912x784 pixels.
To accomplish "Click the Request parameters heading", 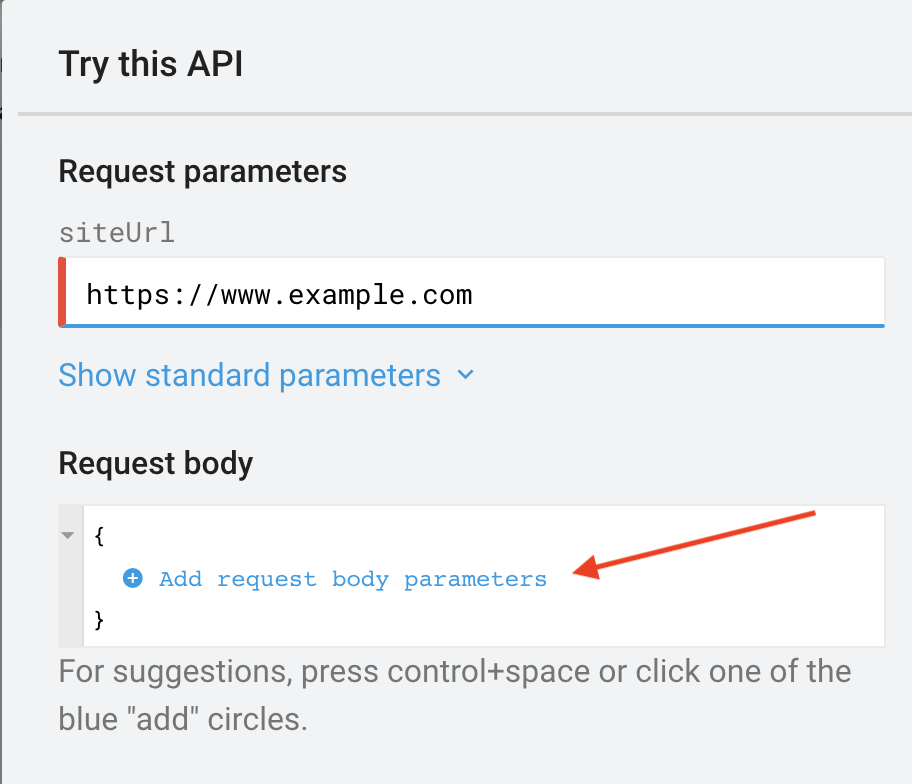I will (203, 172).
